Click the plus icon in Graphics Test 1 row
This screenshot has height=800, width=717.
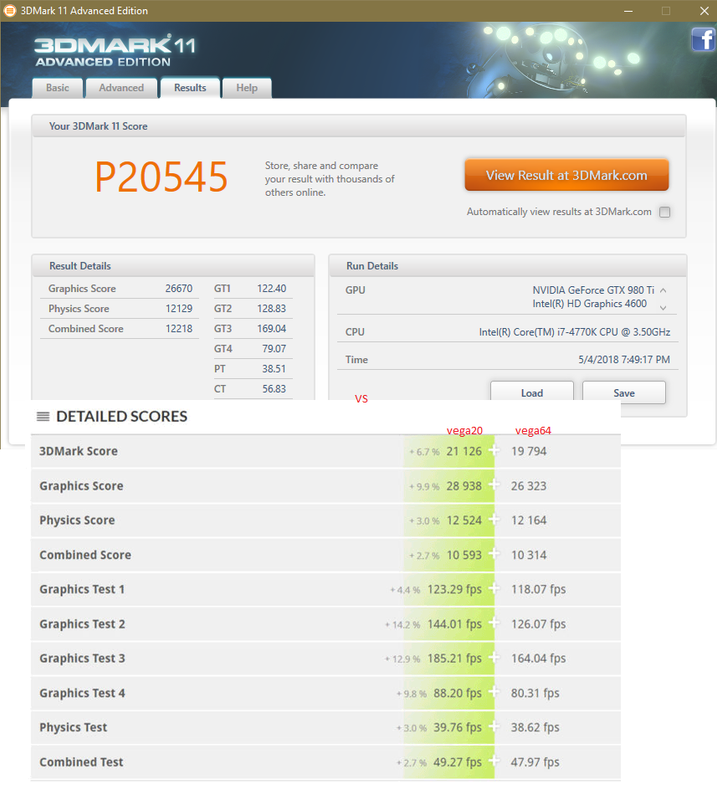(494, 589)
